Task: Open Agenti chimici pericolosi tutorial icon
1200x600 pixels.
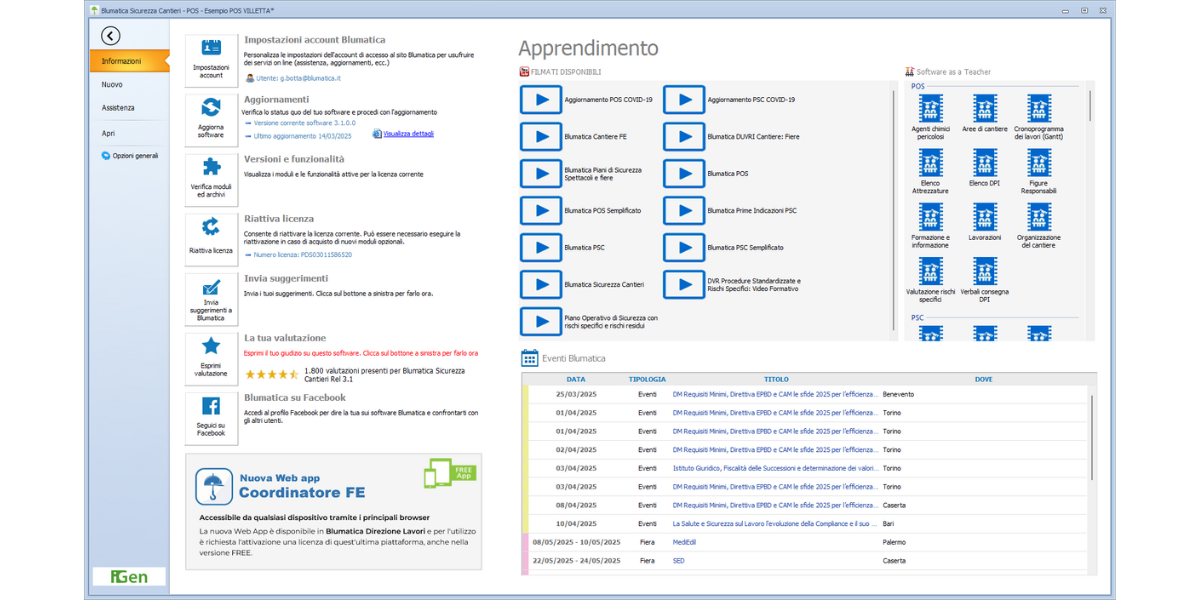Action: (x=930, y=109)
